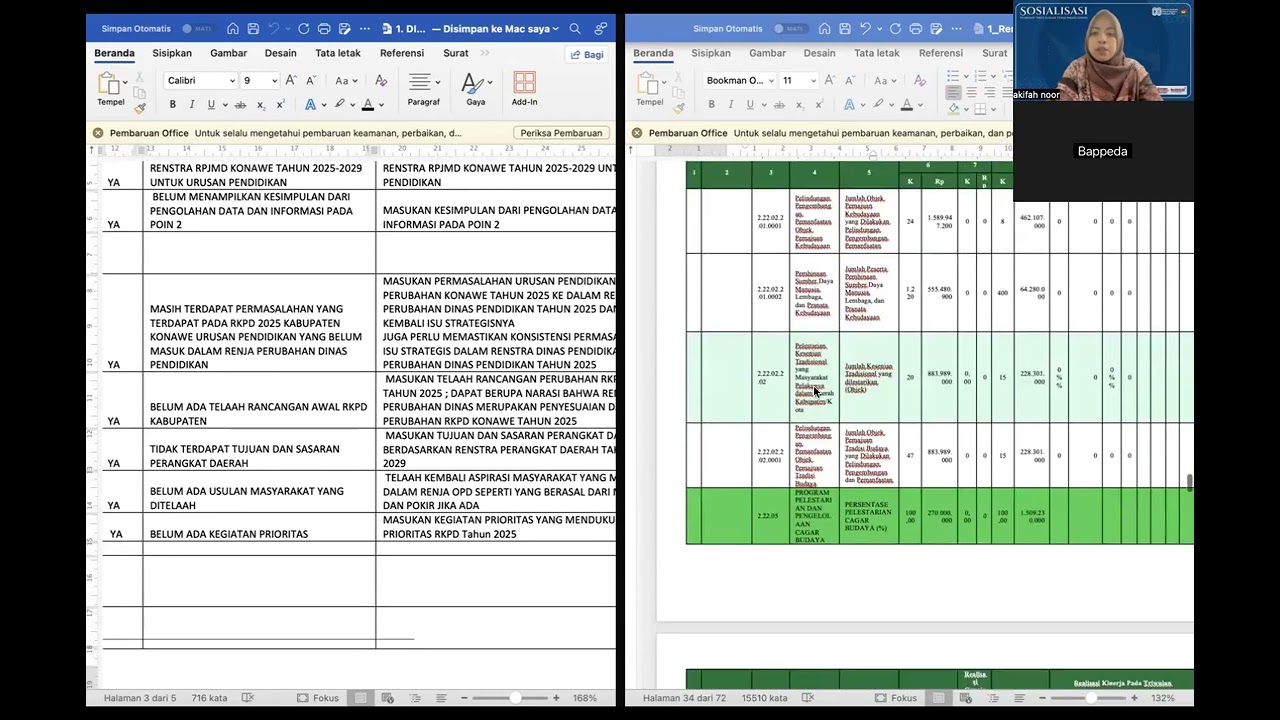
Task: Click Fokus button in left window status bar
Action: 316,698
